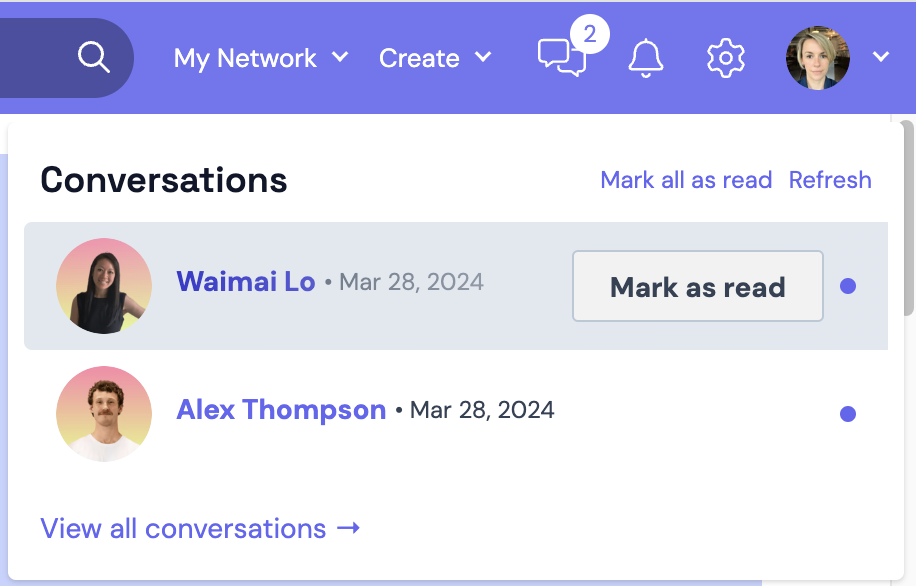Click Alex Thompson's profile picture
Image resolution: width=916 pixels, height=586 pixels.
tap(104, 414)
